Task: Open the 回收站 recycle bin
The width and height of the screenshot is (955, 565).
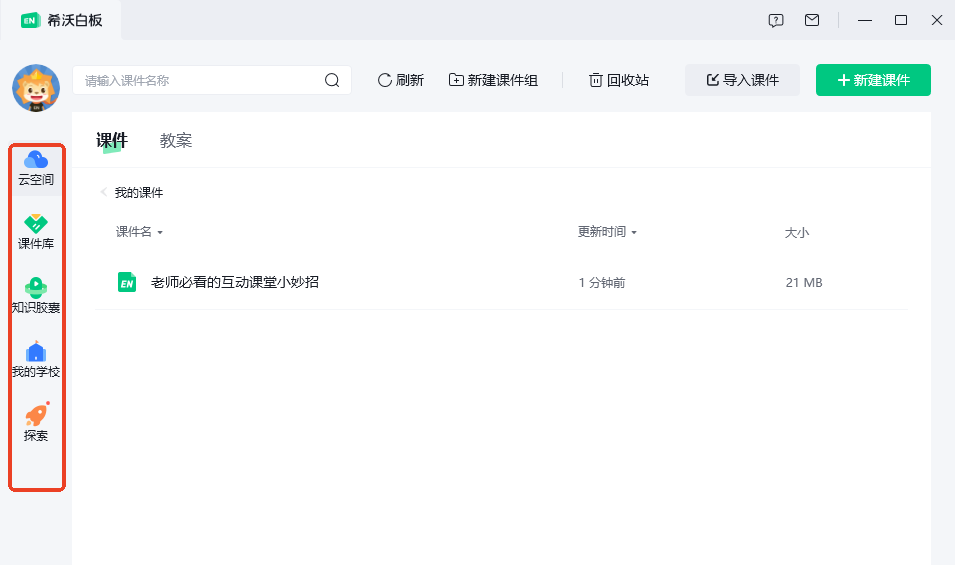Action: [x=619, y=80]
